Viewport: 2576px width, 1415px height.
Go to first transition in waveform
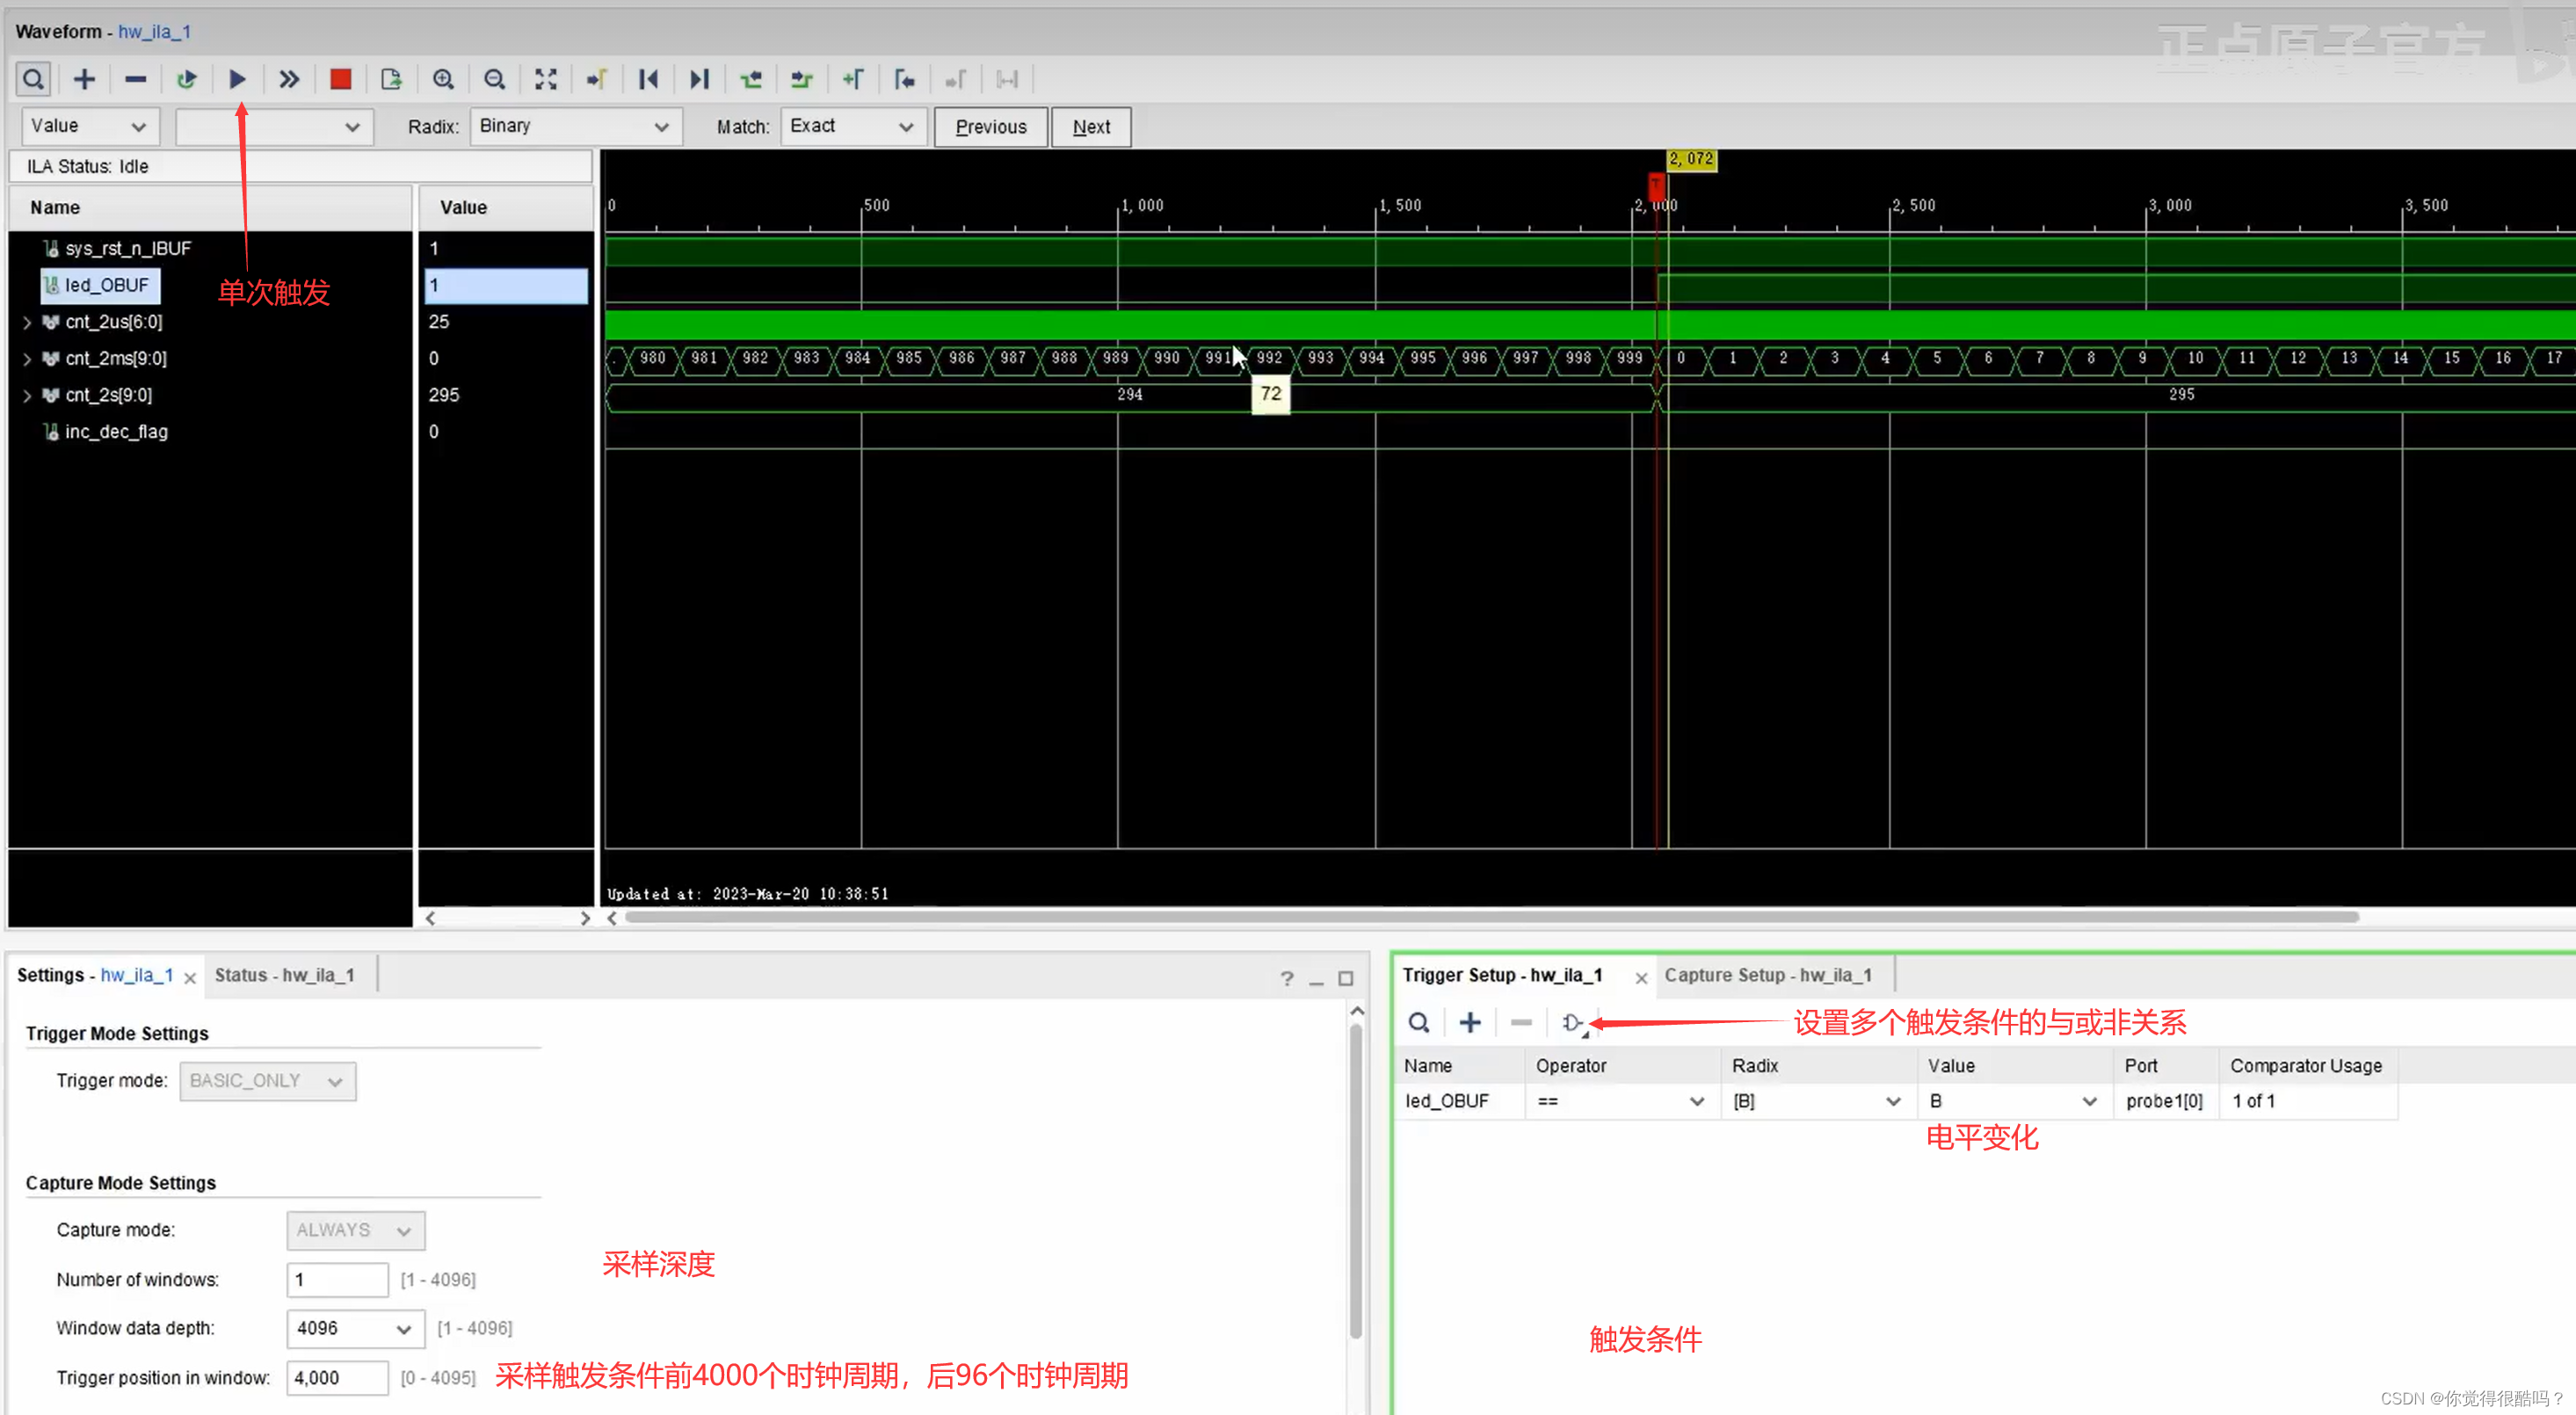coord(648,79)
